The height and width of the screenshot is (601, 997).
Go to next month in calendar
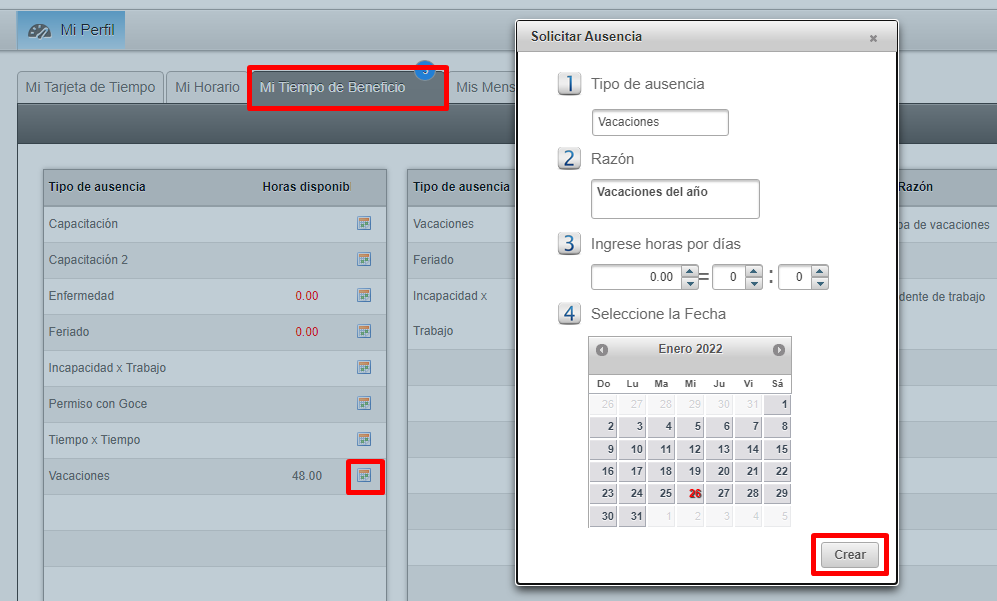pos(778,350)
